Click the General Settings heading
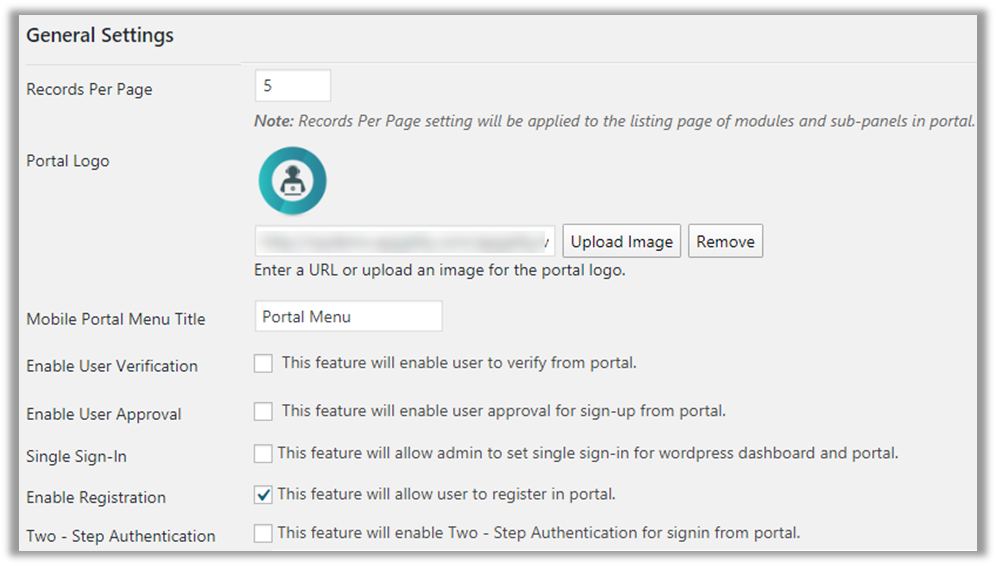996x566 pixels. click(100, 36)
